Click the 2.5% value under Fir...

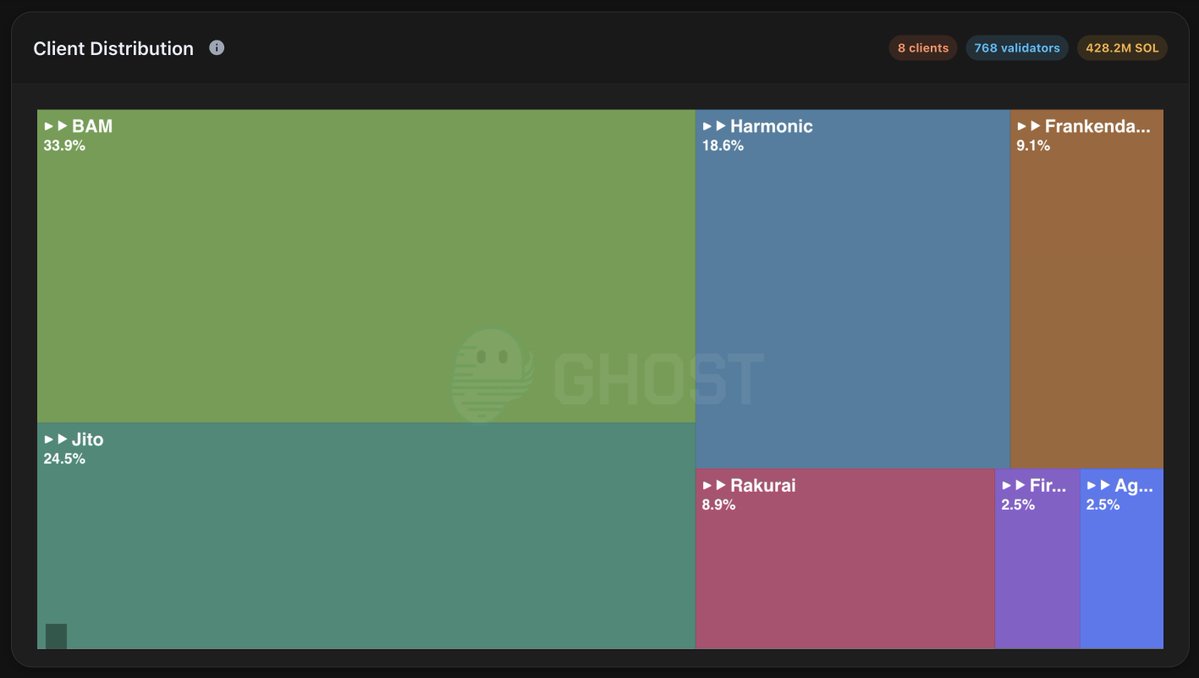[x=1018, y=505]
